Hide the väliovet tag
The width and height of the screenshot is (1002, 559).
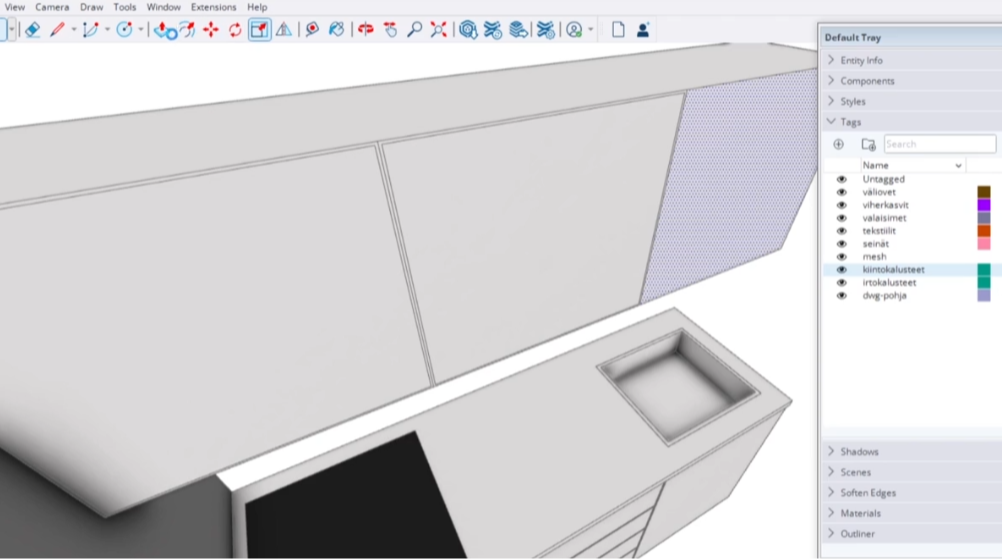click(842, 192)
